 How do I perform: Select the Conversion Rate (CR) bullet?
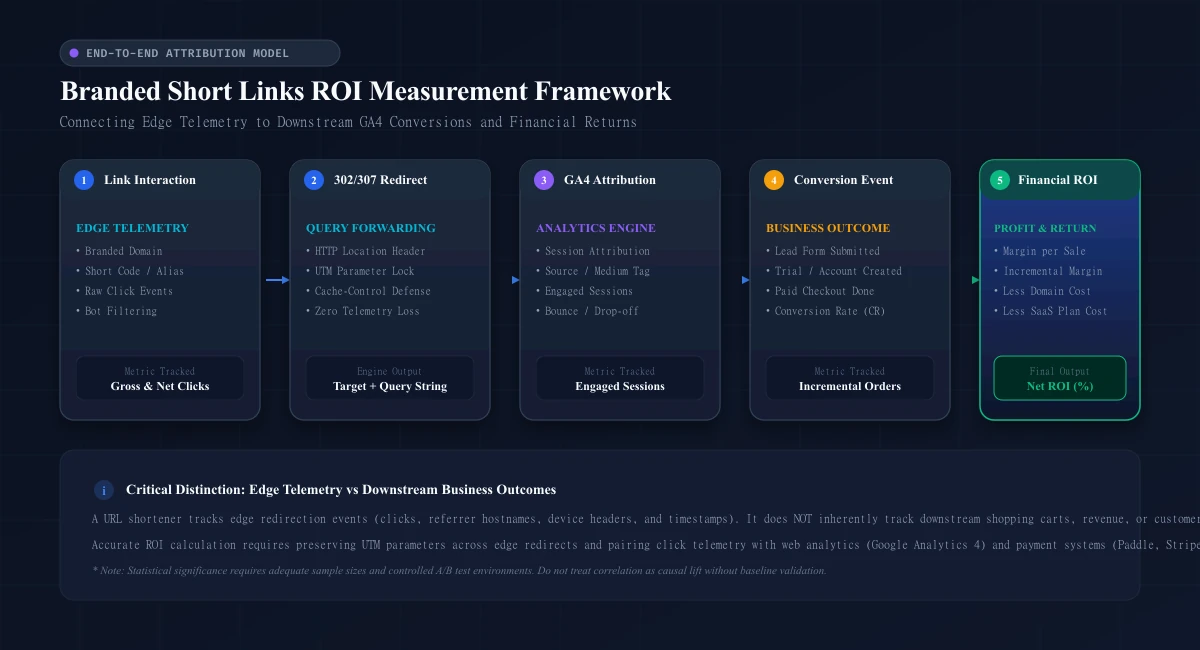pos(826,311)
